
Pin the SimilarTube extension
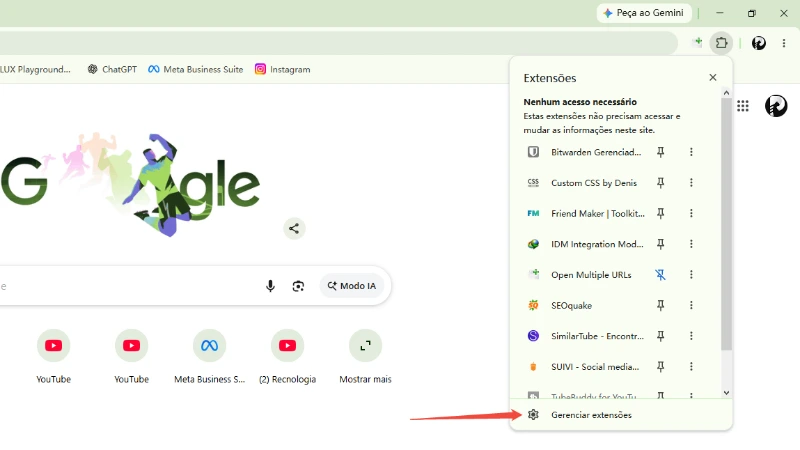pyautogui.click(x=661, y=336)
